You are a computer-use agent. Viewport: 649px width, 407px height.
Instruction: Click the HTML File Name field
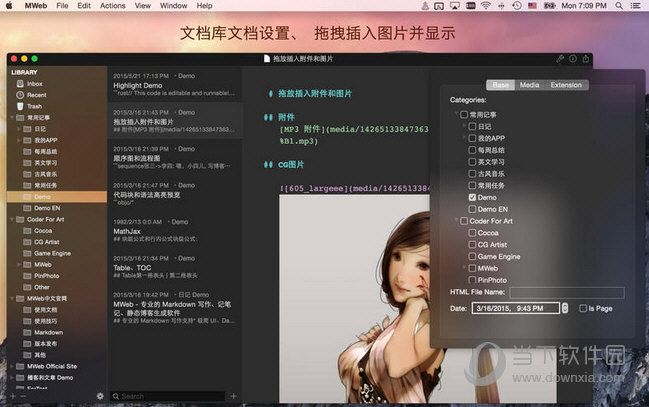click(567, 292)
